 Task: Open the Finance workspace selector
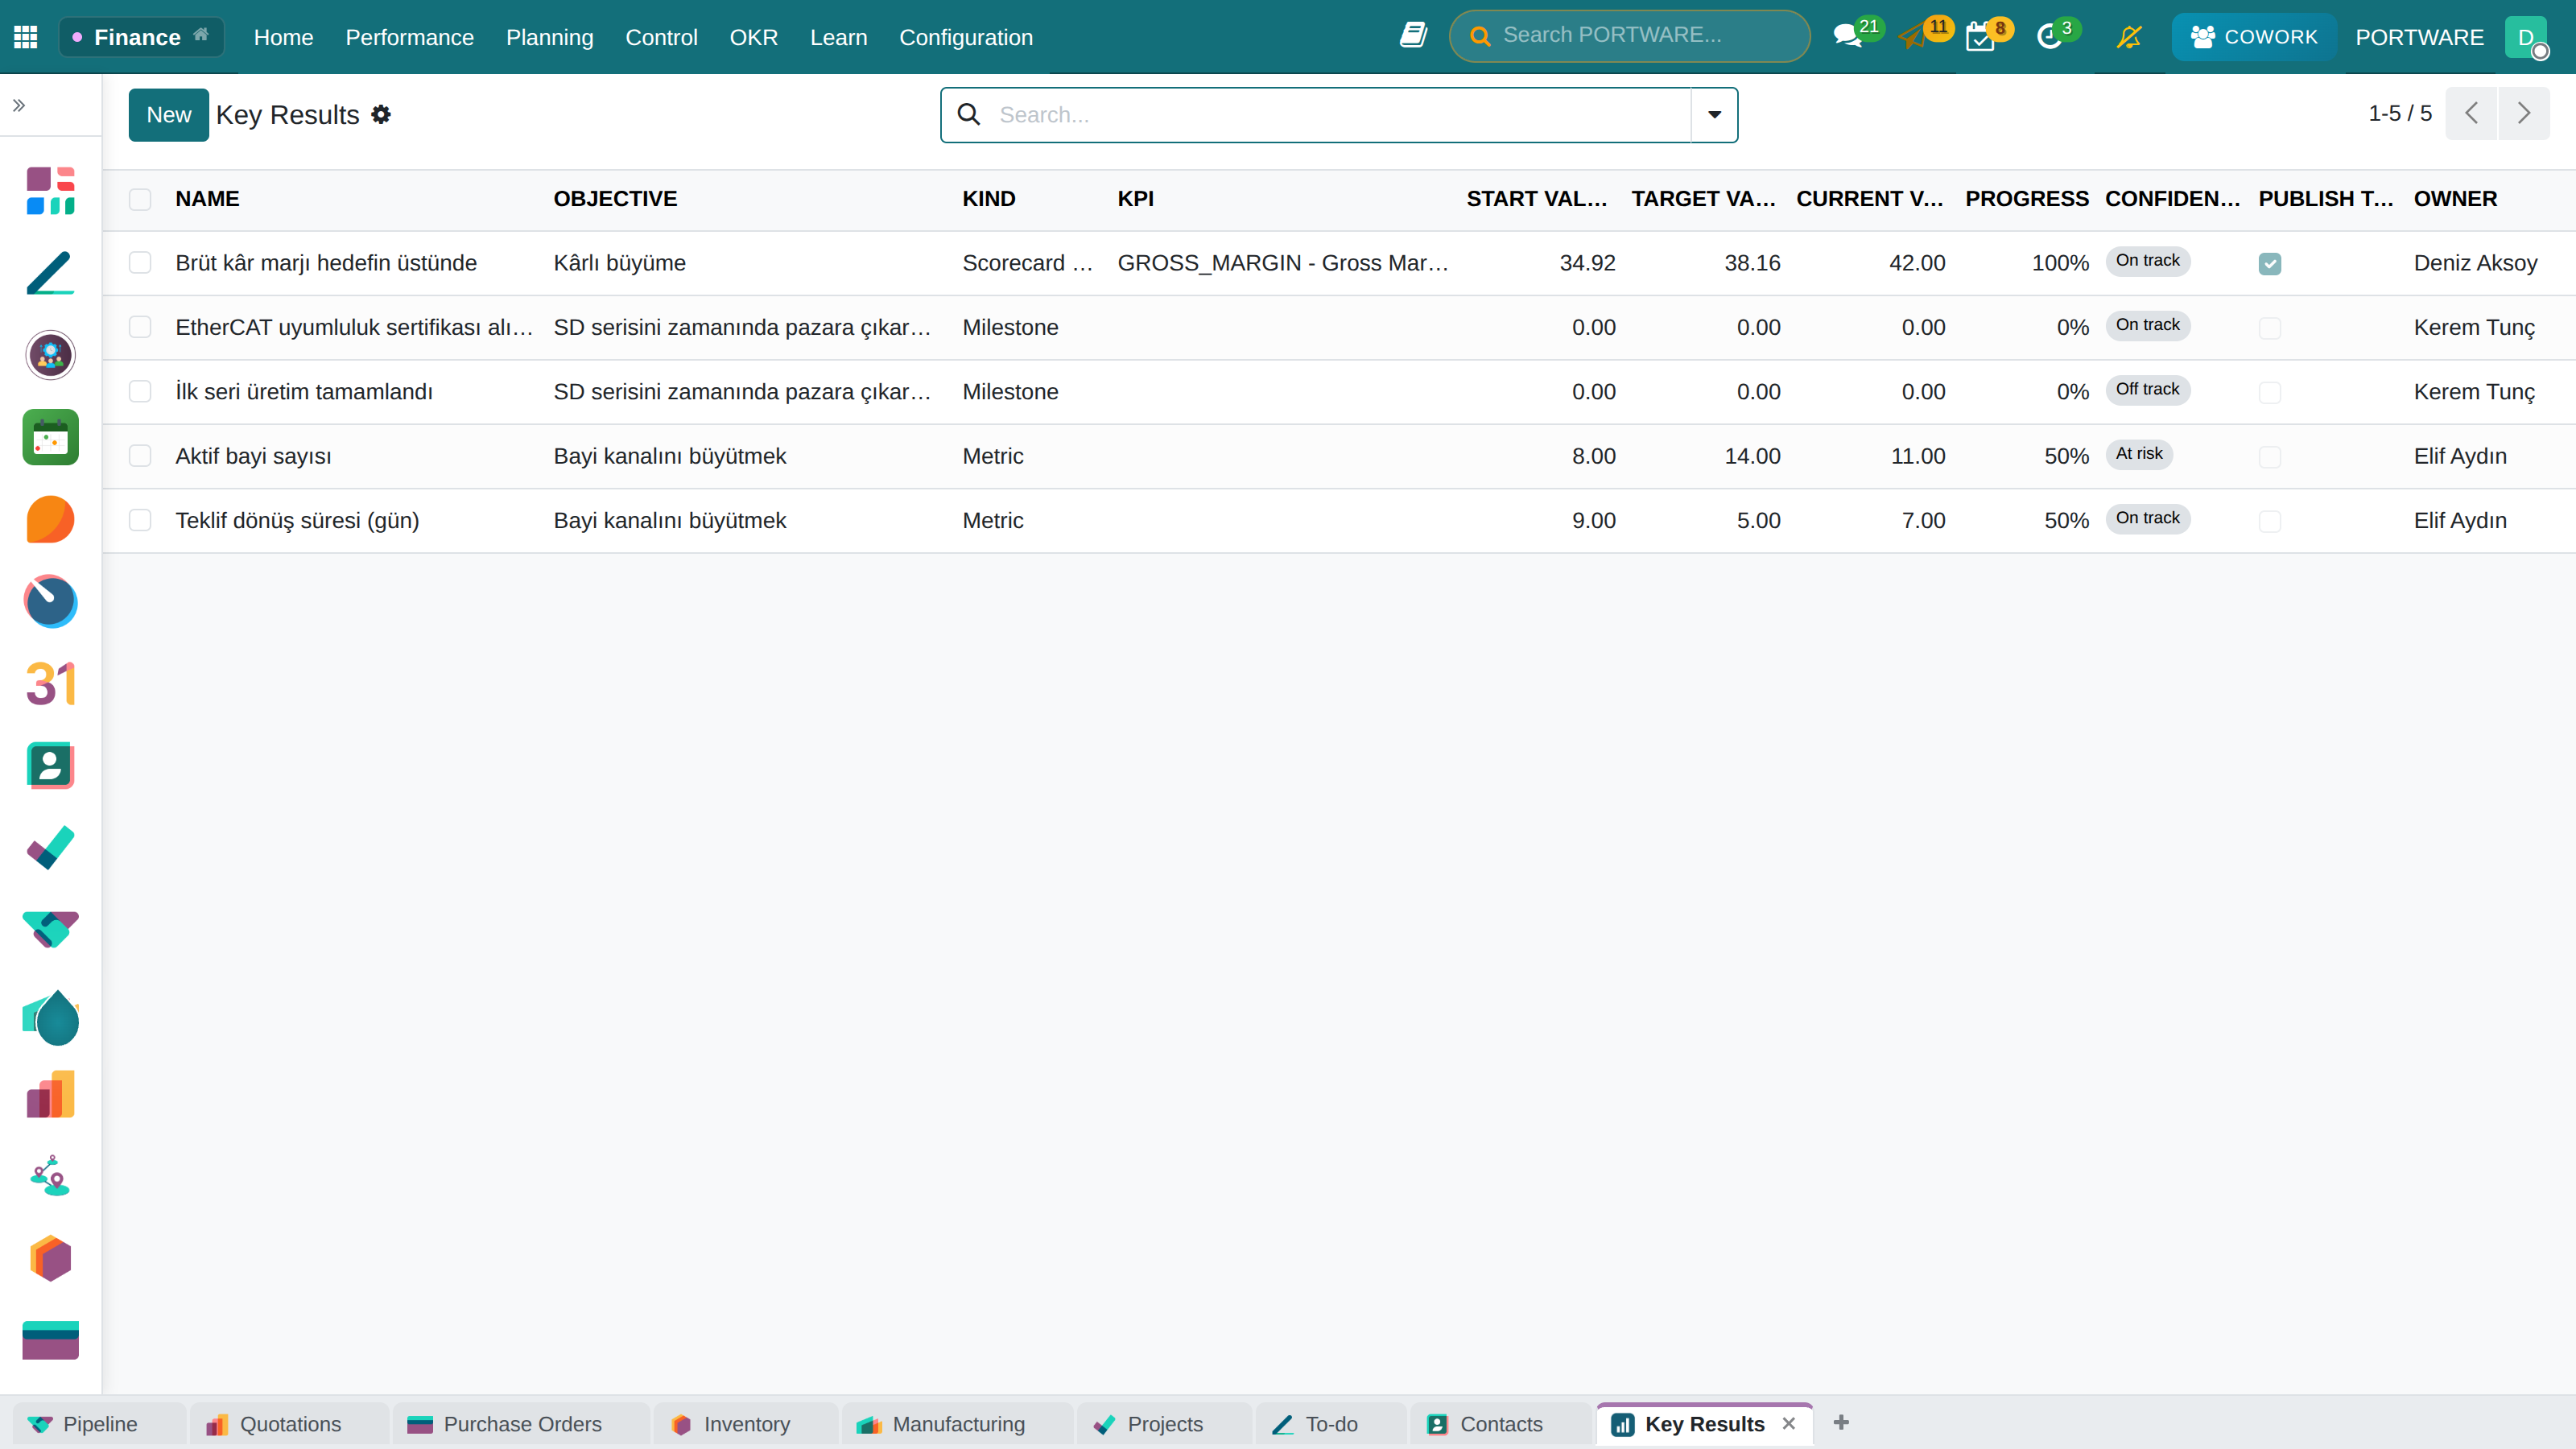pos(141,37)
